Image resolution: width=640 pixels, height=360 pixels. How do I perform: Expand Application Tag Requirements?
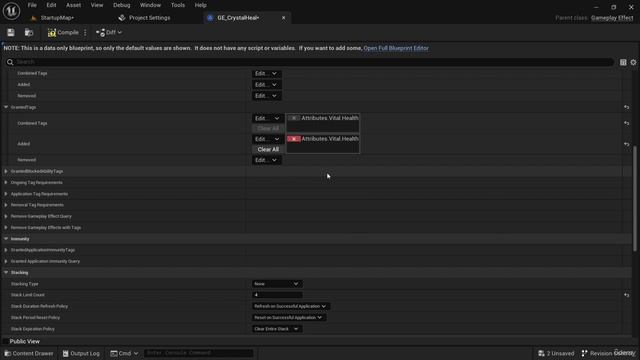click(x=6, y=194)
